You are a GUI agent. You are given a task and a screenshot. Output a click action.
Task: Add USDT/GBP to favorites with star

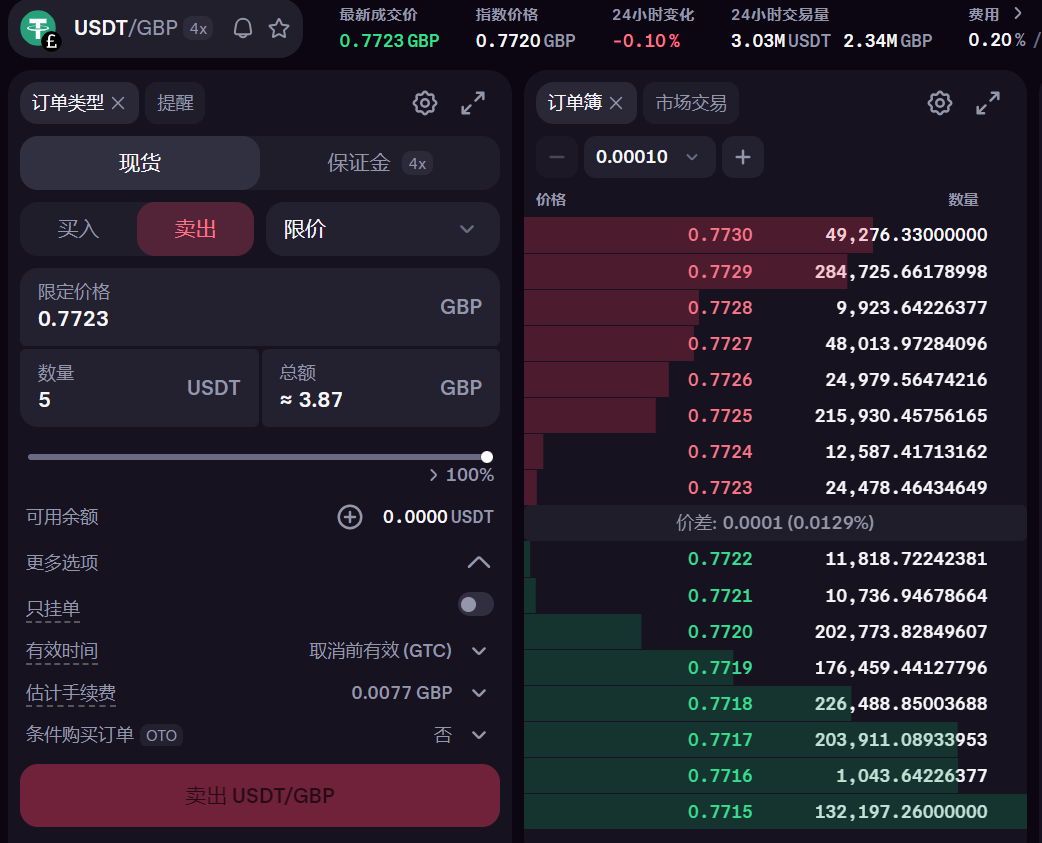pos(279,28)
